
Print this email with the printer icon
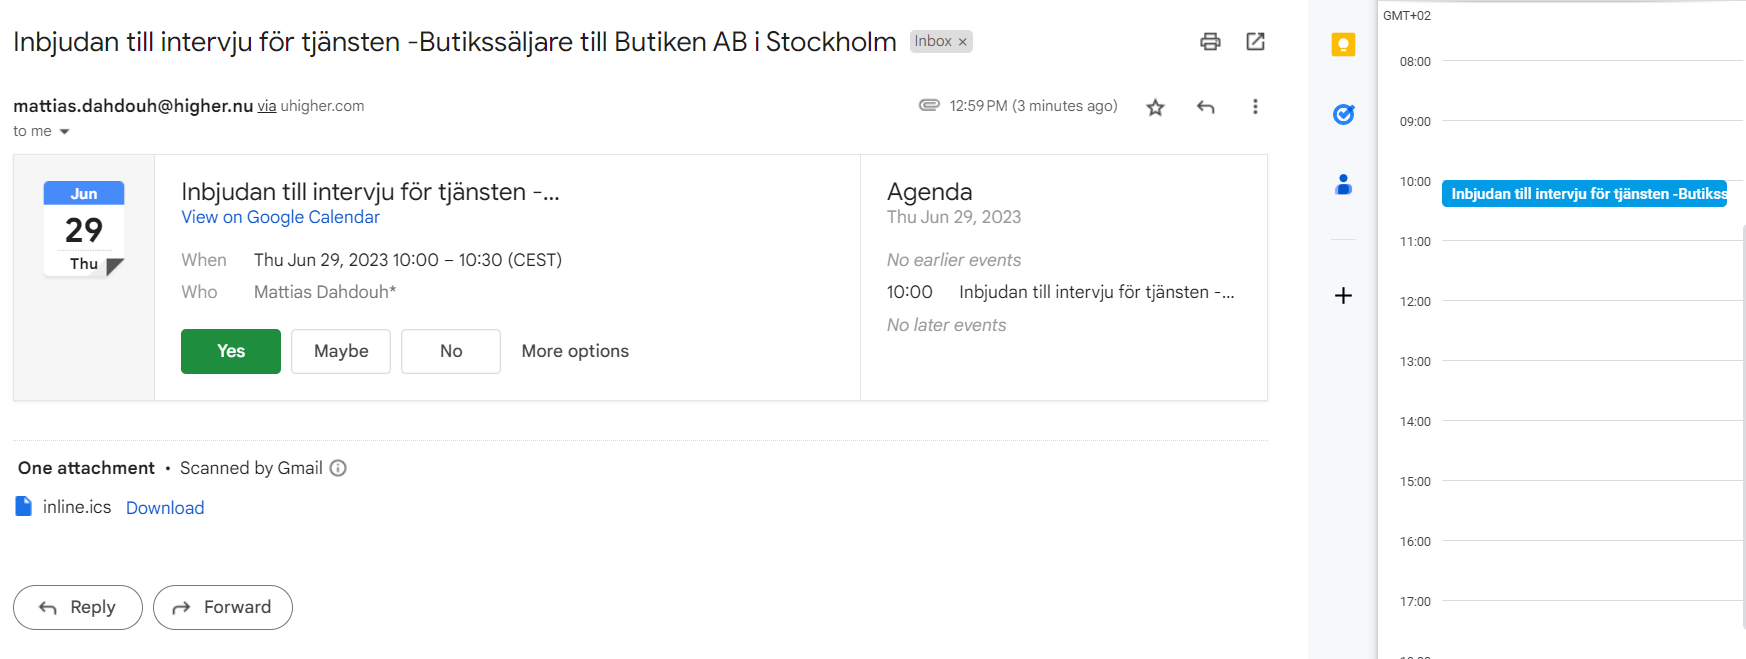click(x=1210, y=41)
